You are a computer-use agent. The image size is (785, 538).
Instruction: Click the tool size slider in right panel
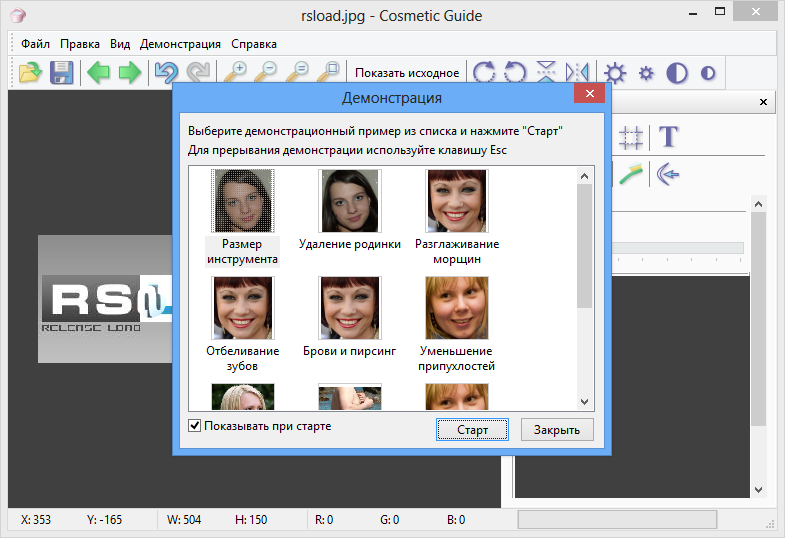(680, 247)
